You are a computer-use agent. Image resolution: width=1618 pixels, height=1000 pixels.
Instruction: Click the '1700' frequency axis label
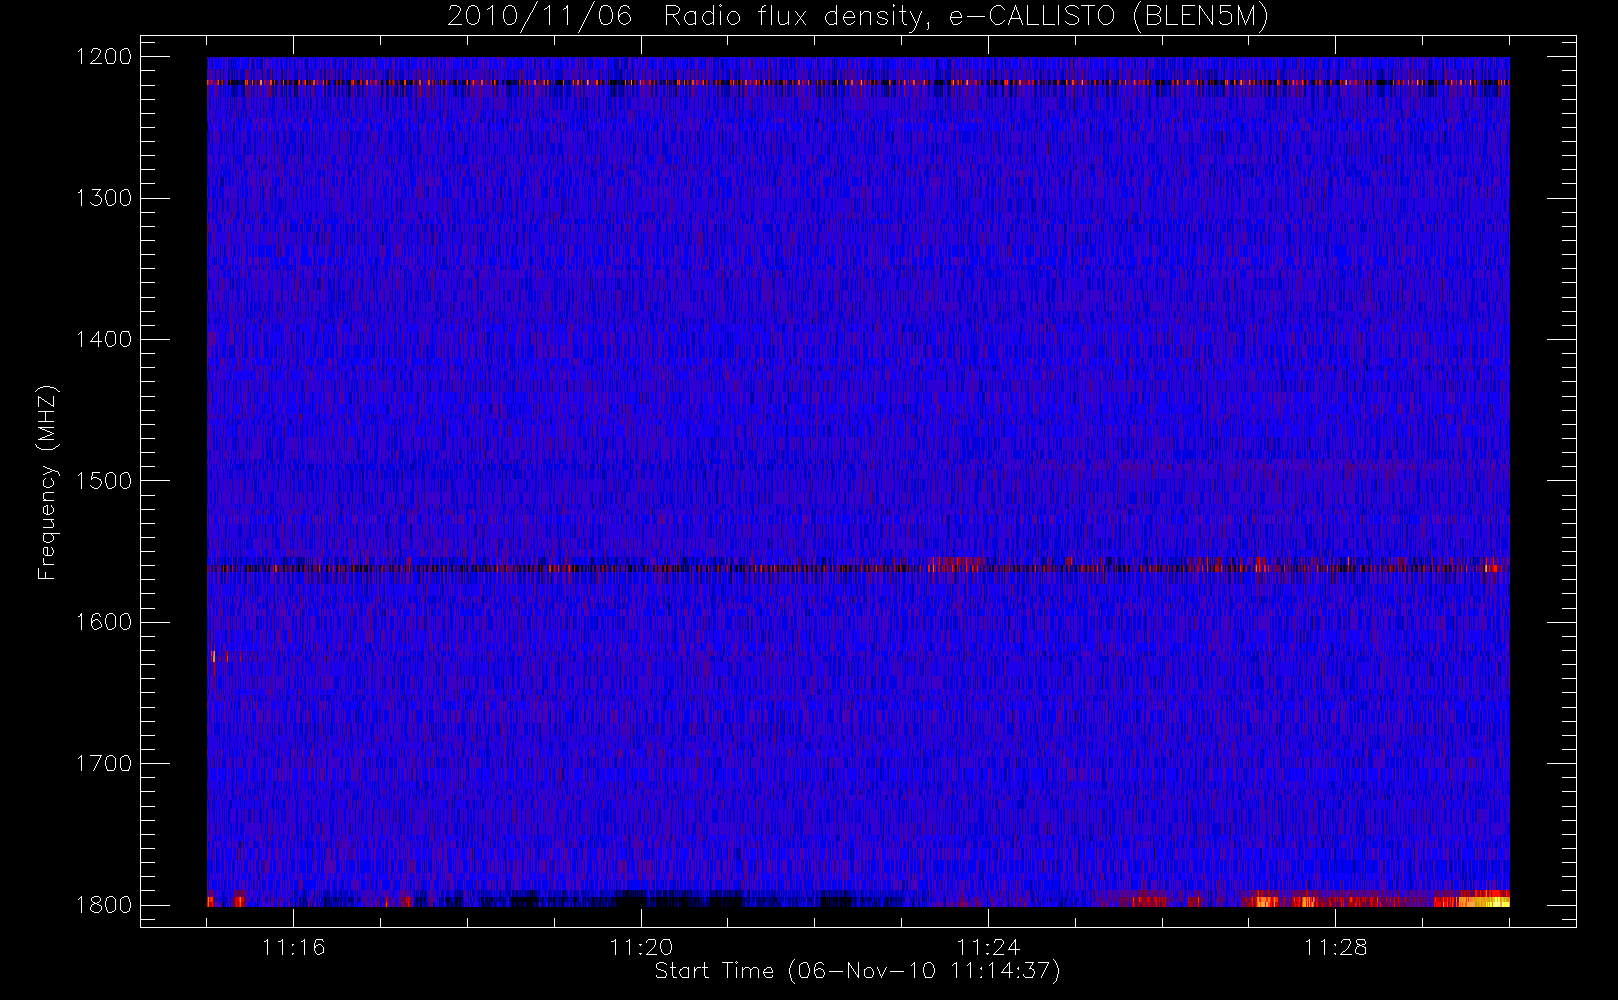click(105, 763)
